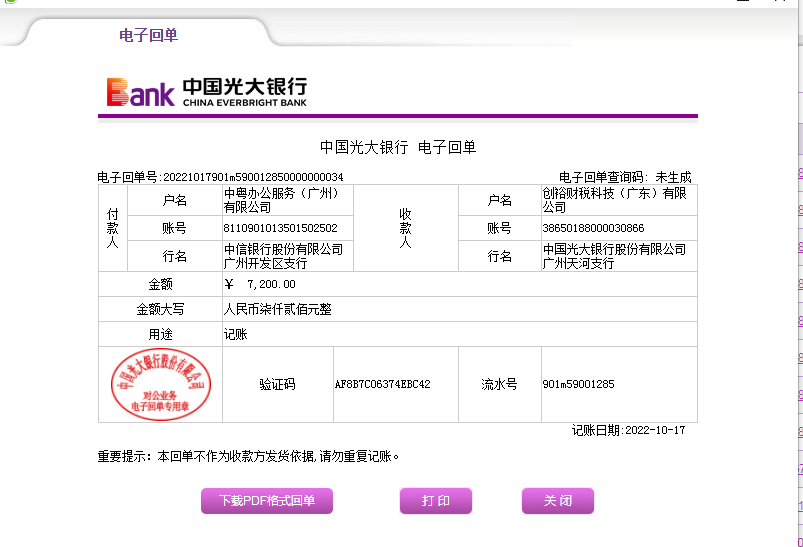Screen dimensions: 803x547
Task: Select the receipt number 20221017901m590012850000000034
Action: (253, 177)
